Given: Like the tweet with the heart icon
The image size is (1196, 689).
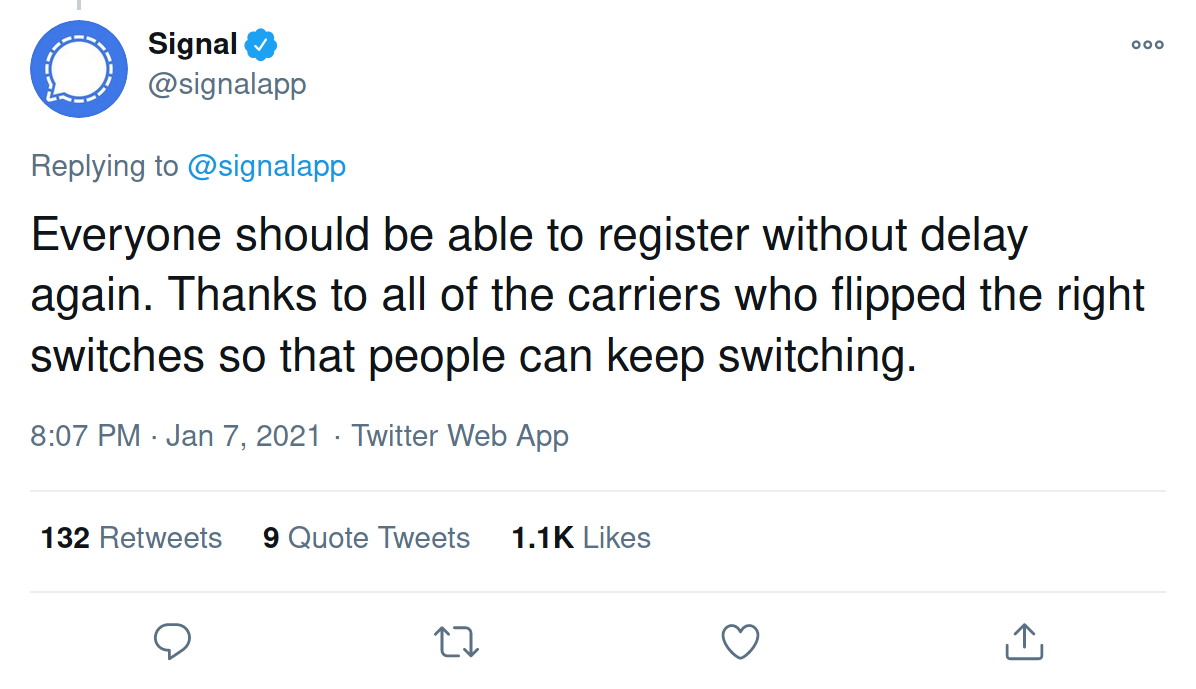Looking at the screenshot, I should 741,641.
